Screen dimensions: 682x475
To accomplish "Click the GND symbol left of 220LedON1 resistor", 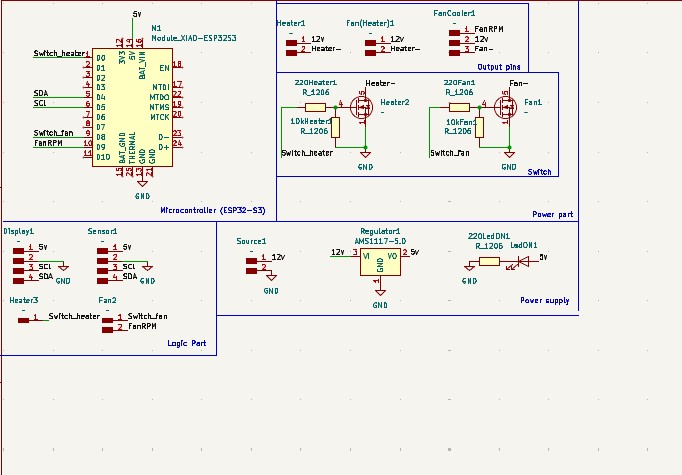I will [x=469, y=268].
